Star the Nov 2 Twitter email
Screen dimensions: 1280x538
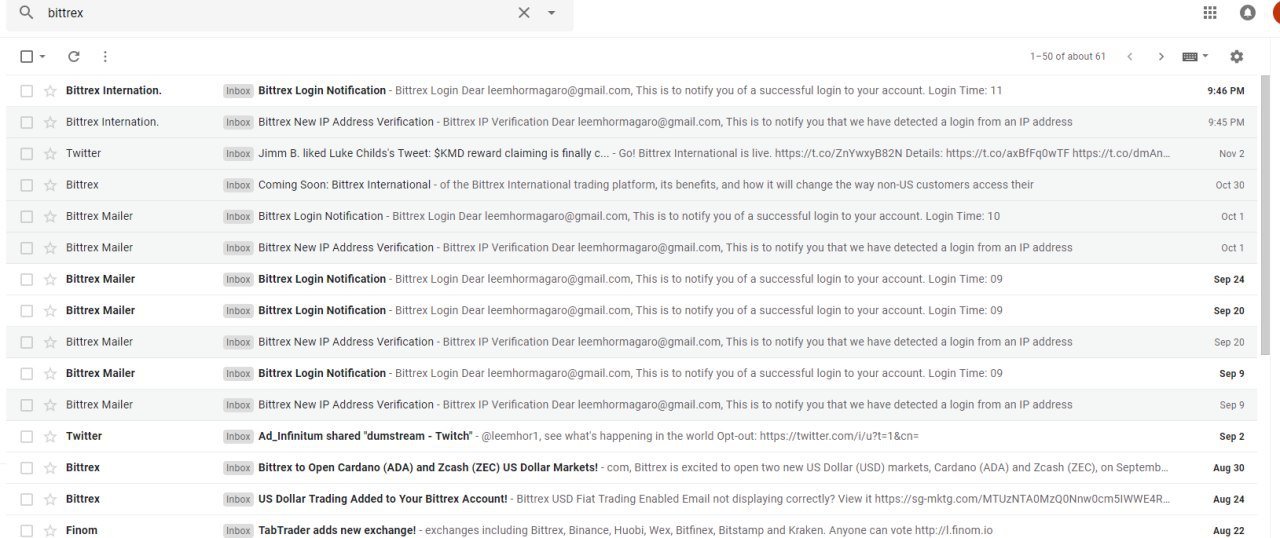pos(50,154)
